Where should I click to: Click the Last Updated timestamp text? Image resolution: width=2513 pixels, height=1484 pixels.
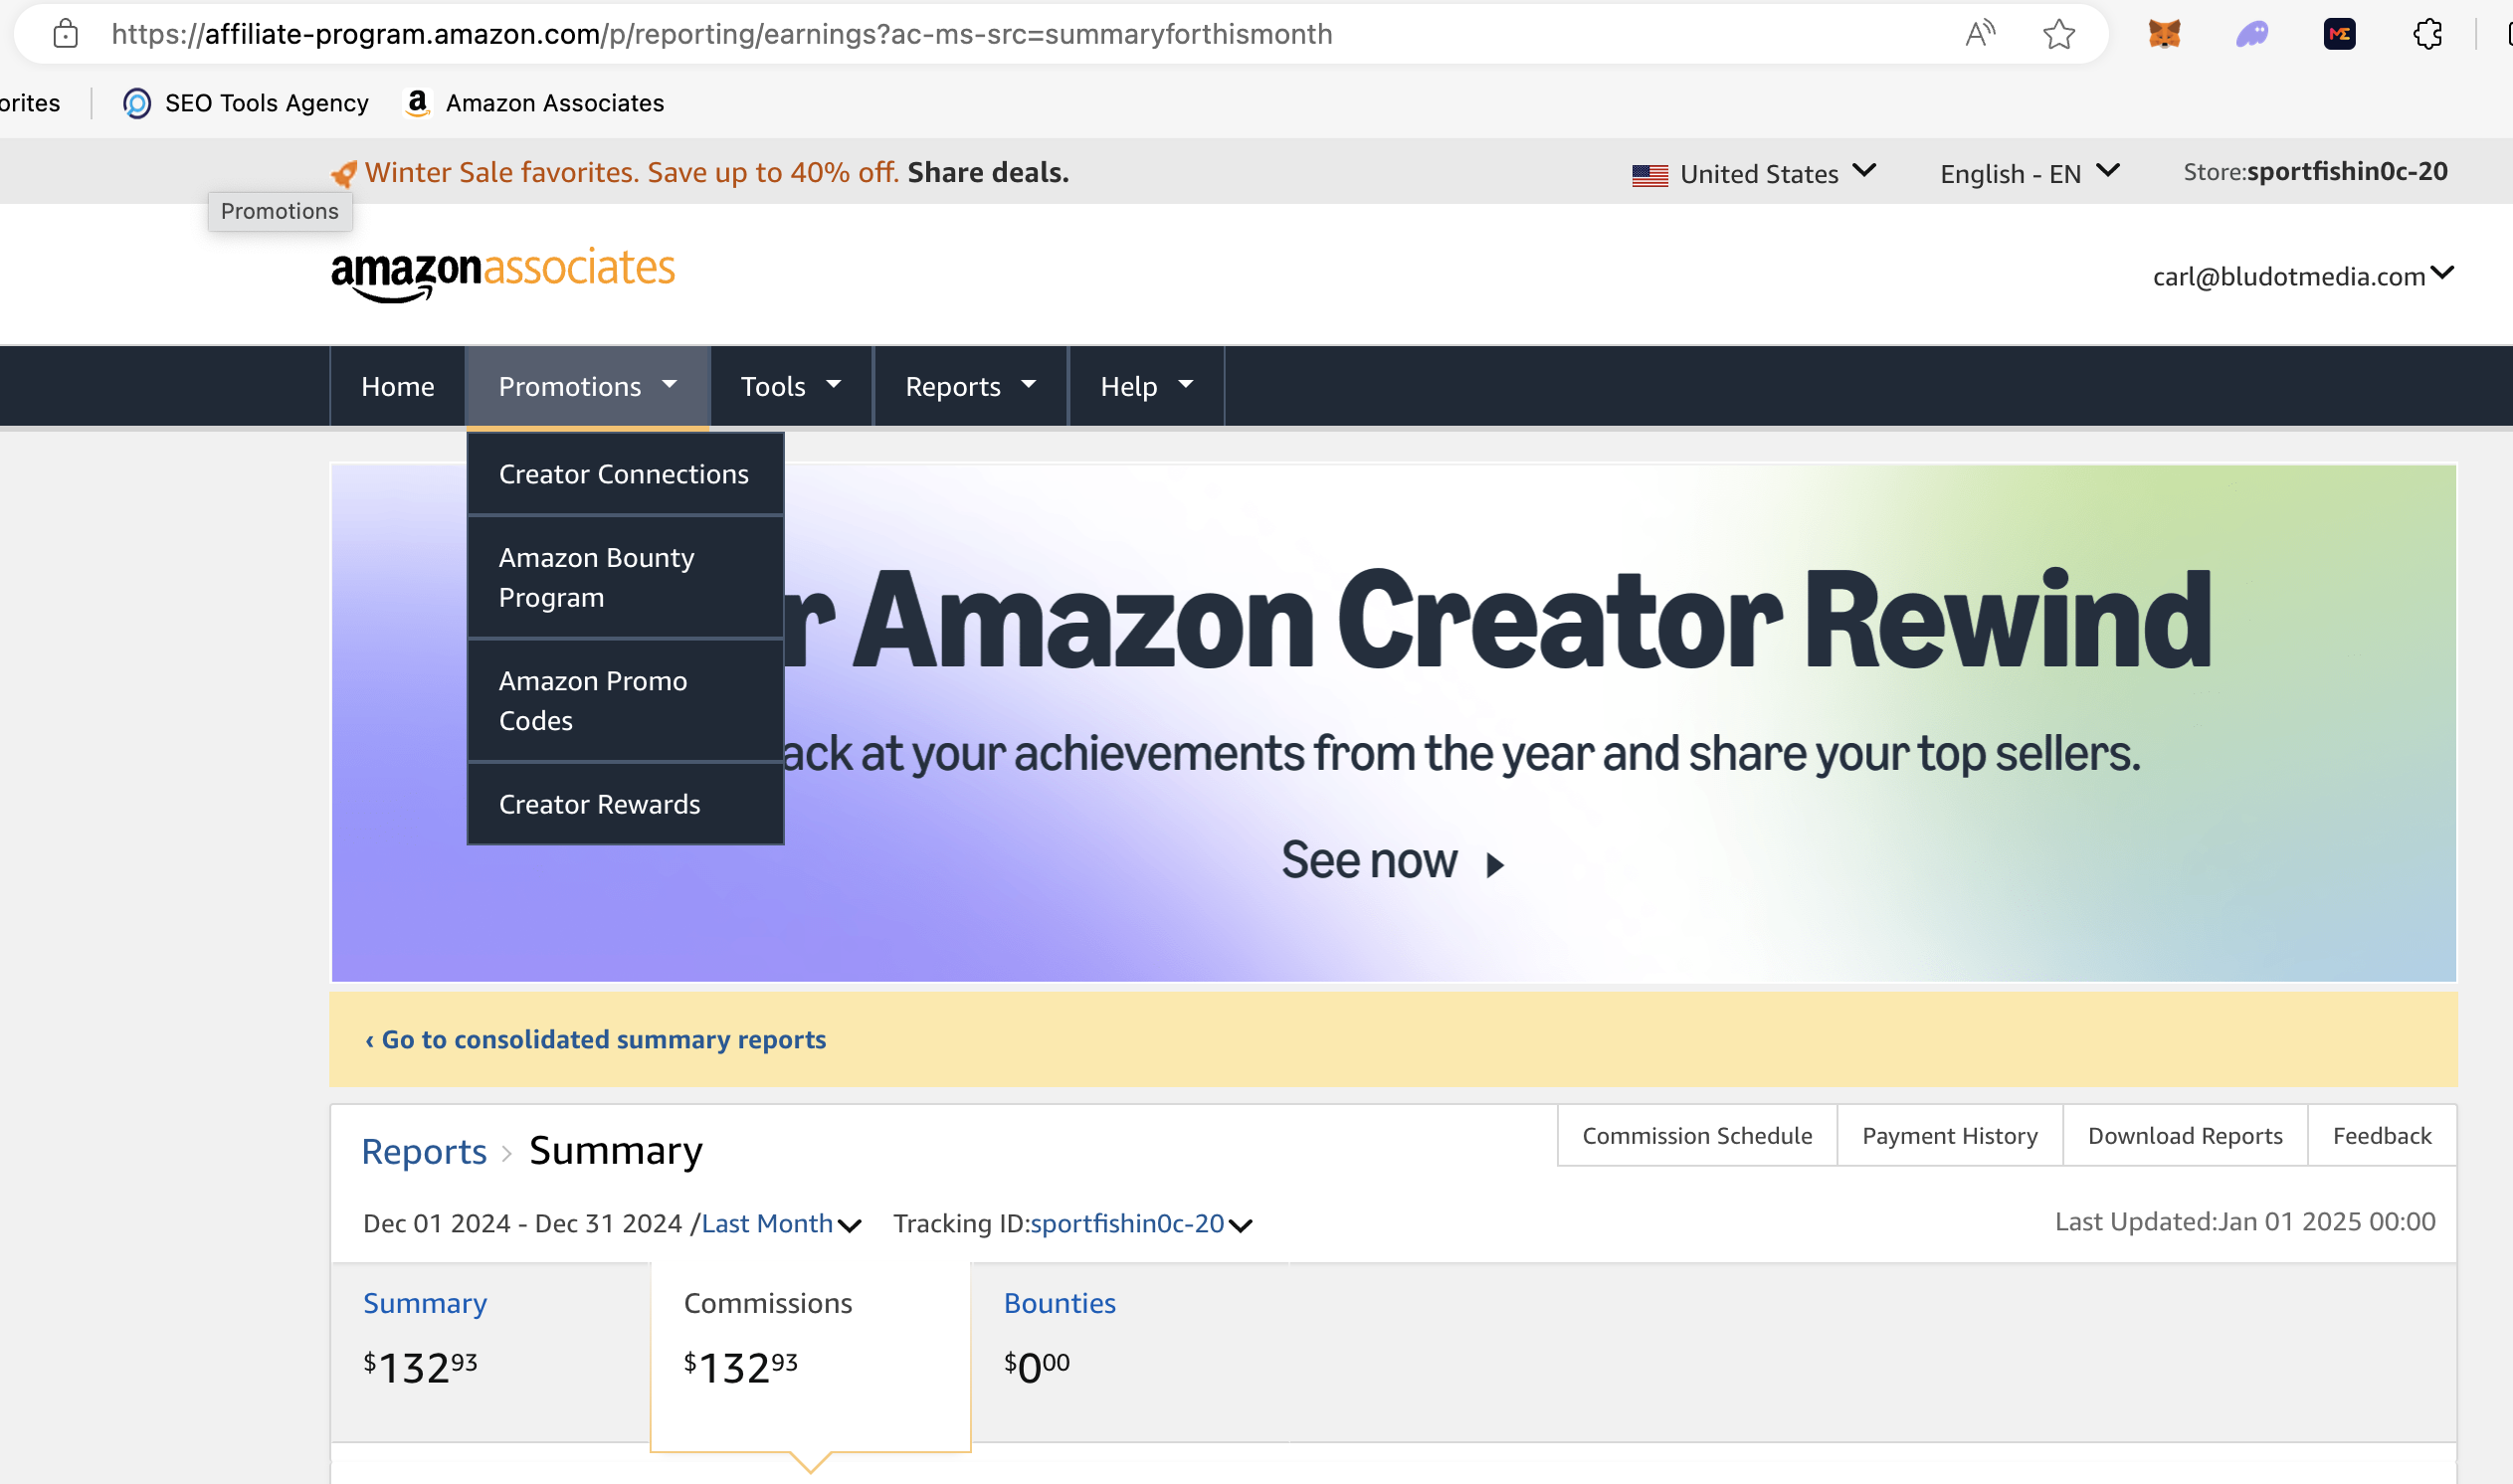point(2245,1221)
